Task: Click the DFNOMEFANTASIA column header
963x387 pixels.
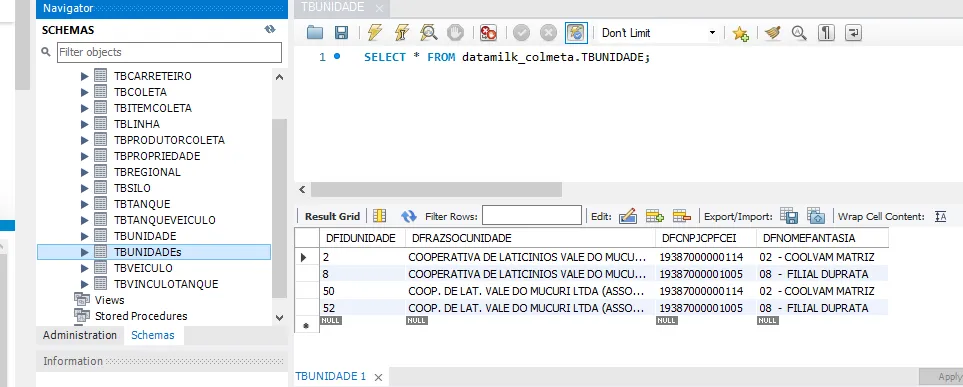Action: 822,238
